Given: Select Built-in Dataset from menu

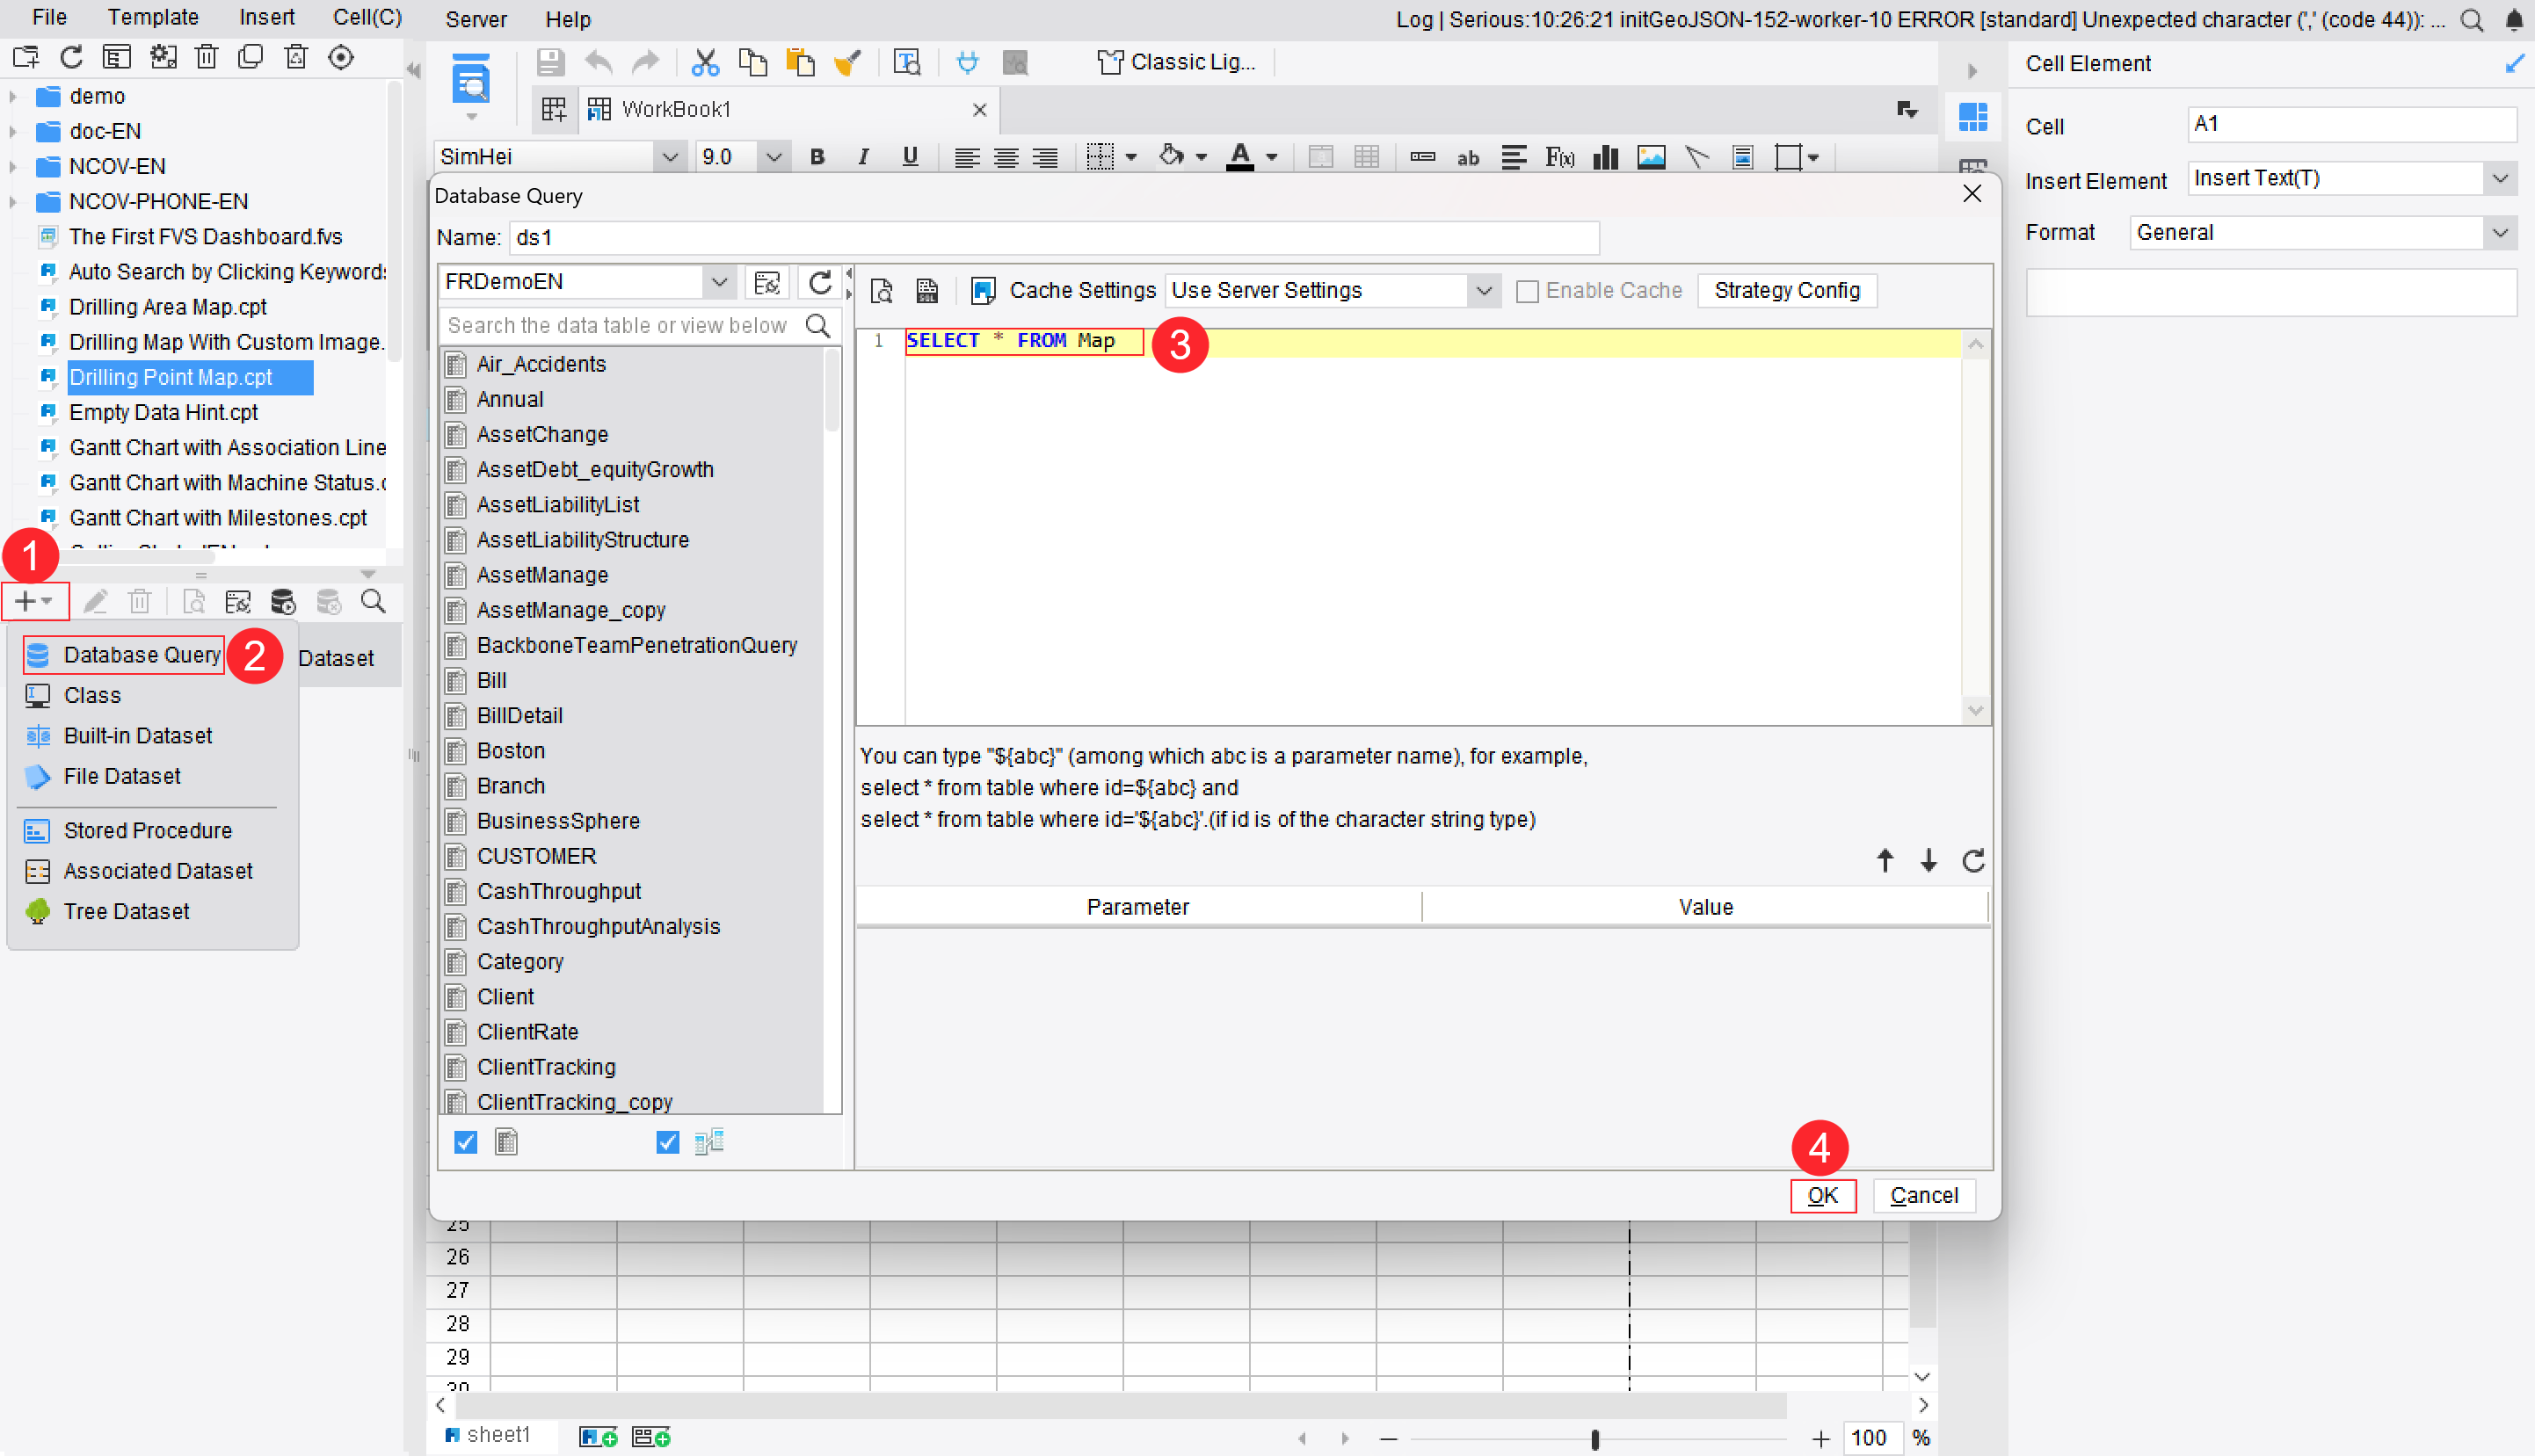Looking at the screenshot, I should [138, 736].
